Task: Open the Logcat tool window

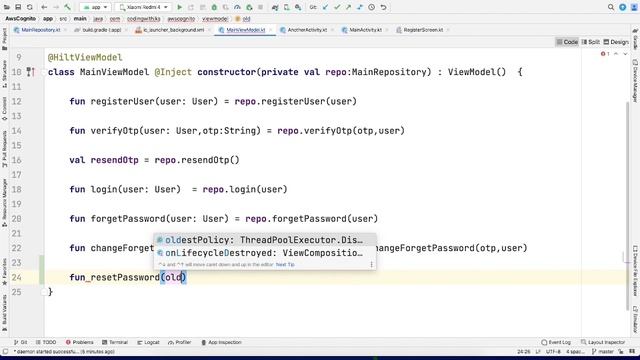Action: tap(148, 342)
